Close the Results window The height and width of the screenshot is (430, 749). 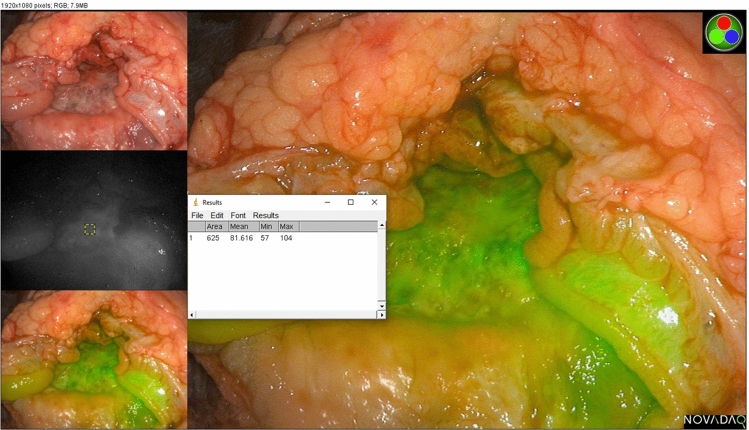click(x=375, y=202)
